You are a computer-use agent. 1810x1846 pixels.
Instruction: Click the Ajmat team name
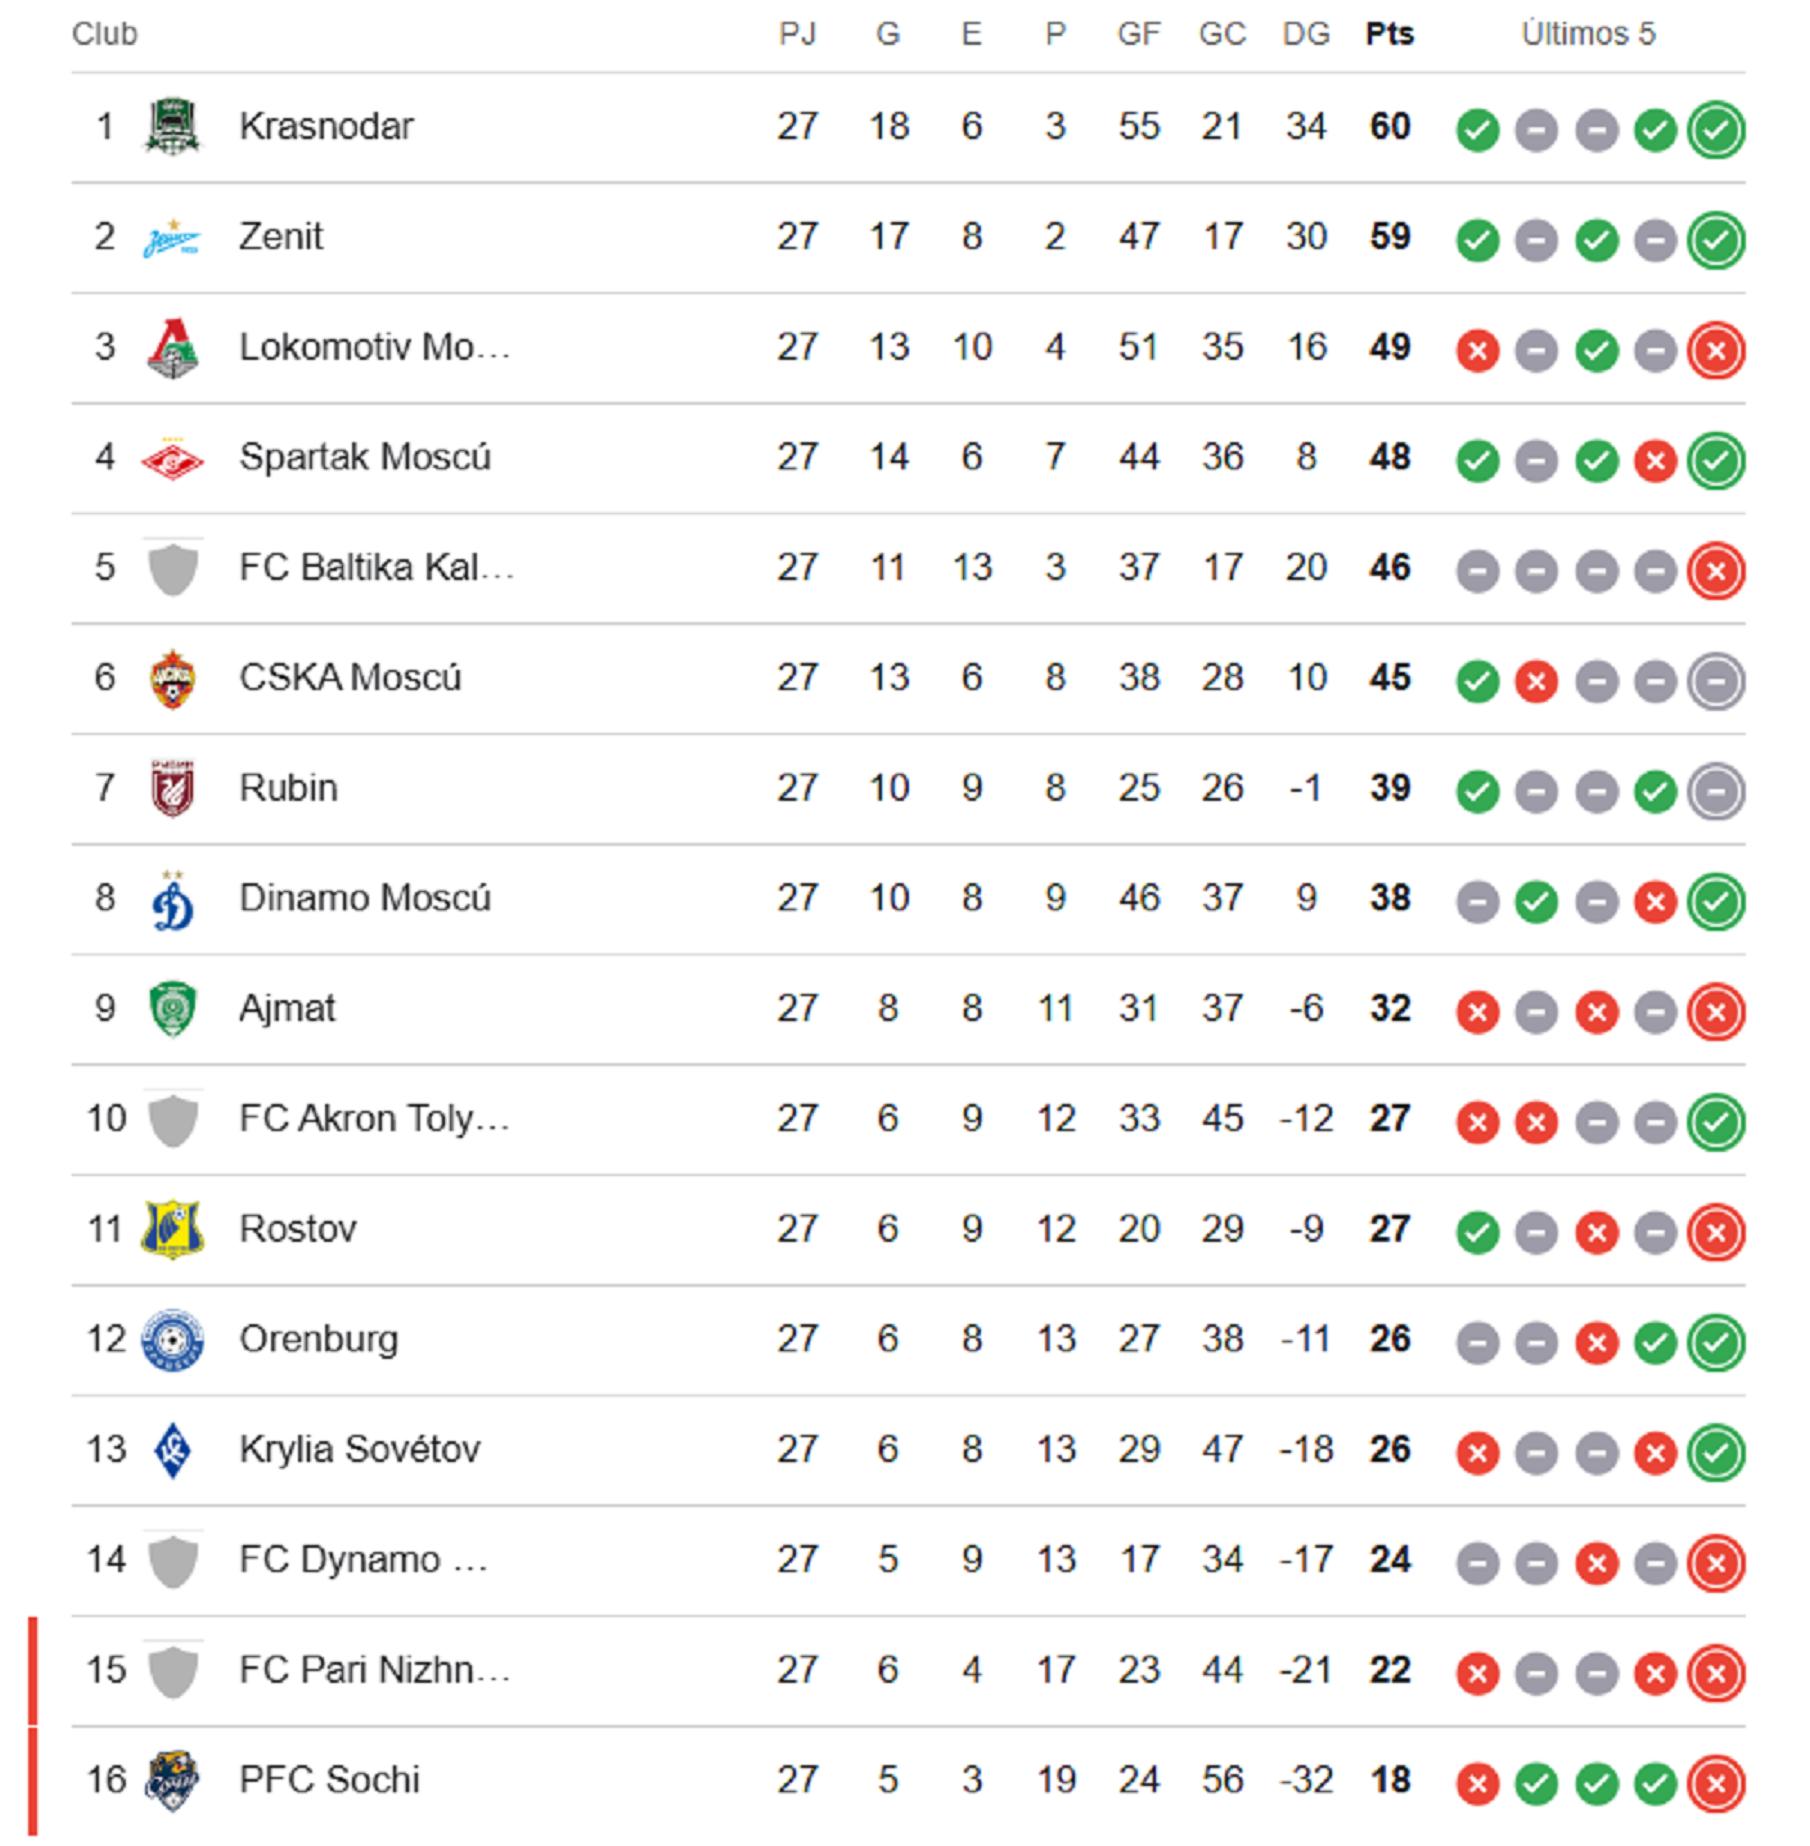point(287,1008)
